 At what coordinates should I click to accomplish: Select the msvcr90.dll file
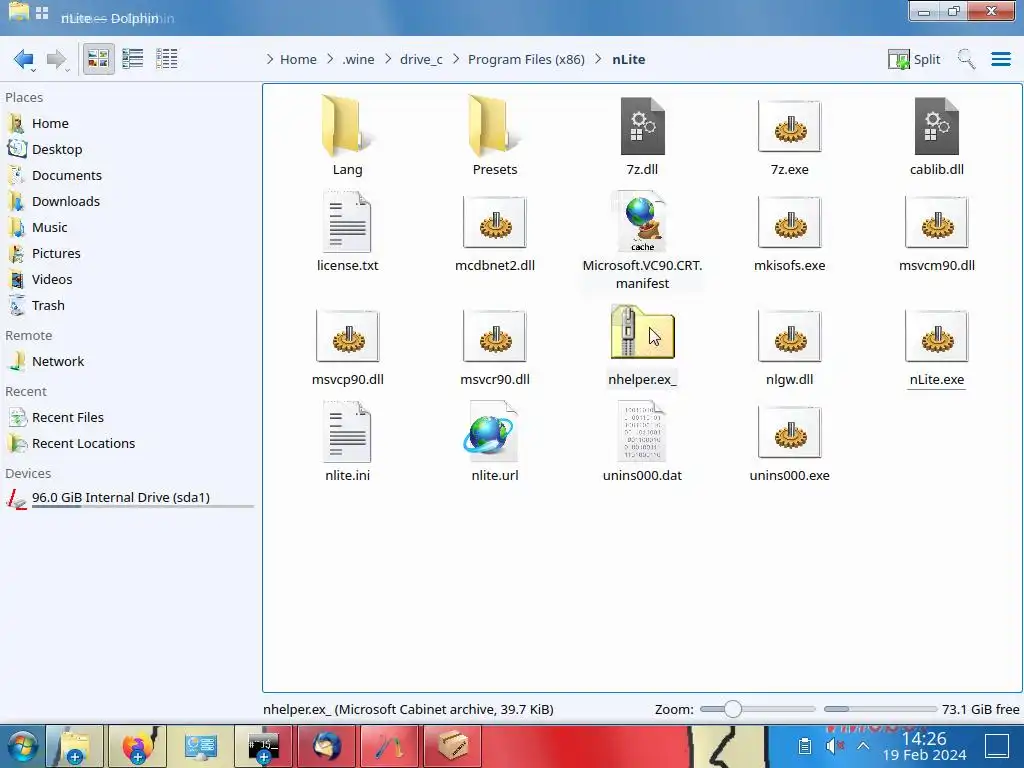pos(495,346)
